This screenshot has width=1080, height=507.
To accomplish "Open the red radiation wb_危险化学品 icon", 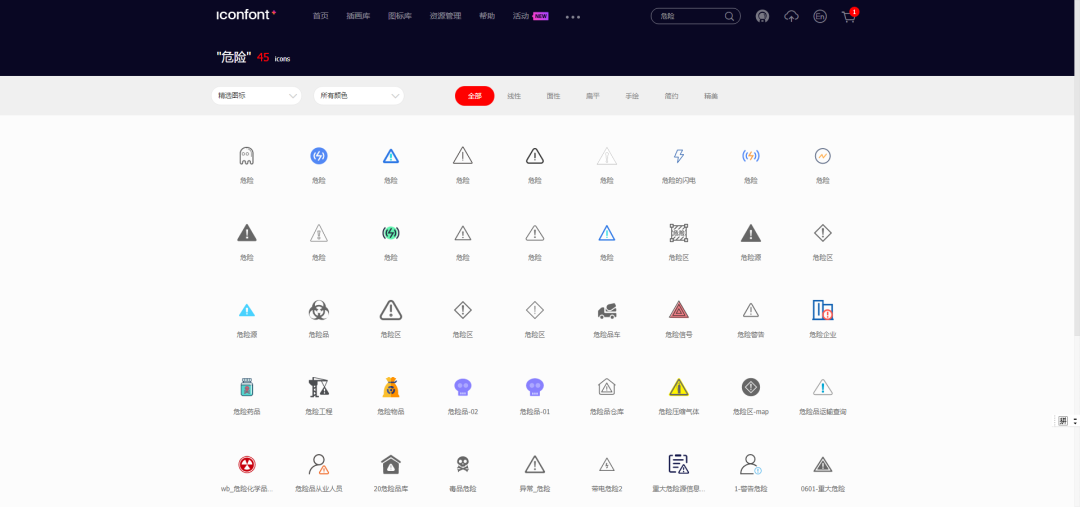I will click(x=247, y=464).
